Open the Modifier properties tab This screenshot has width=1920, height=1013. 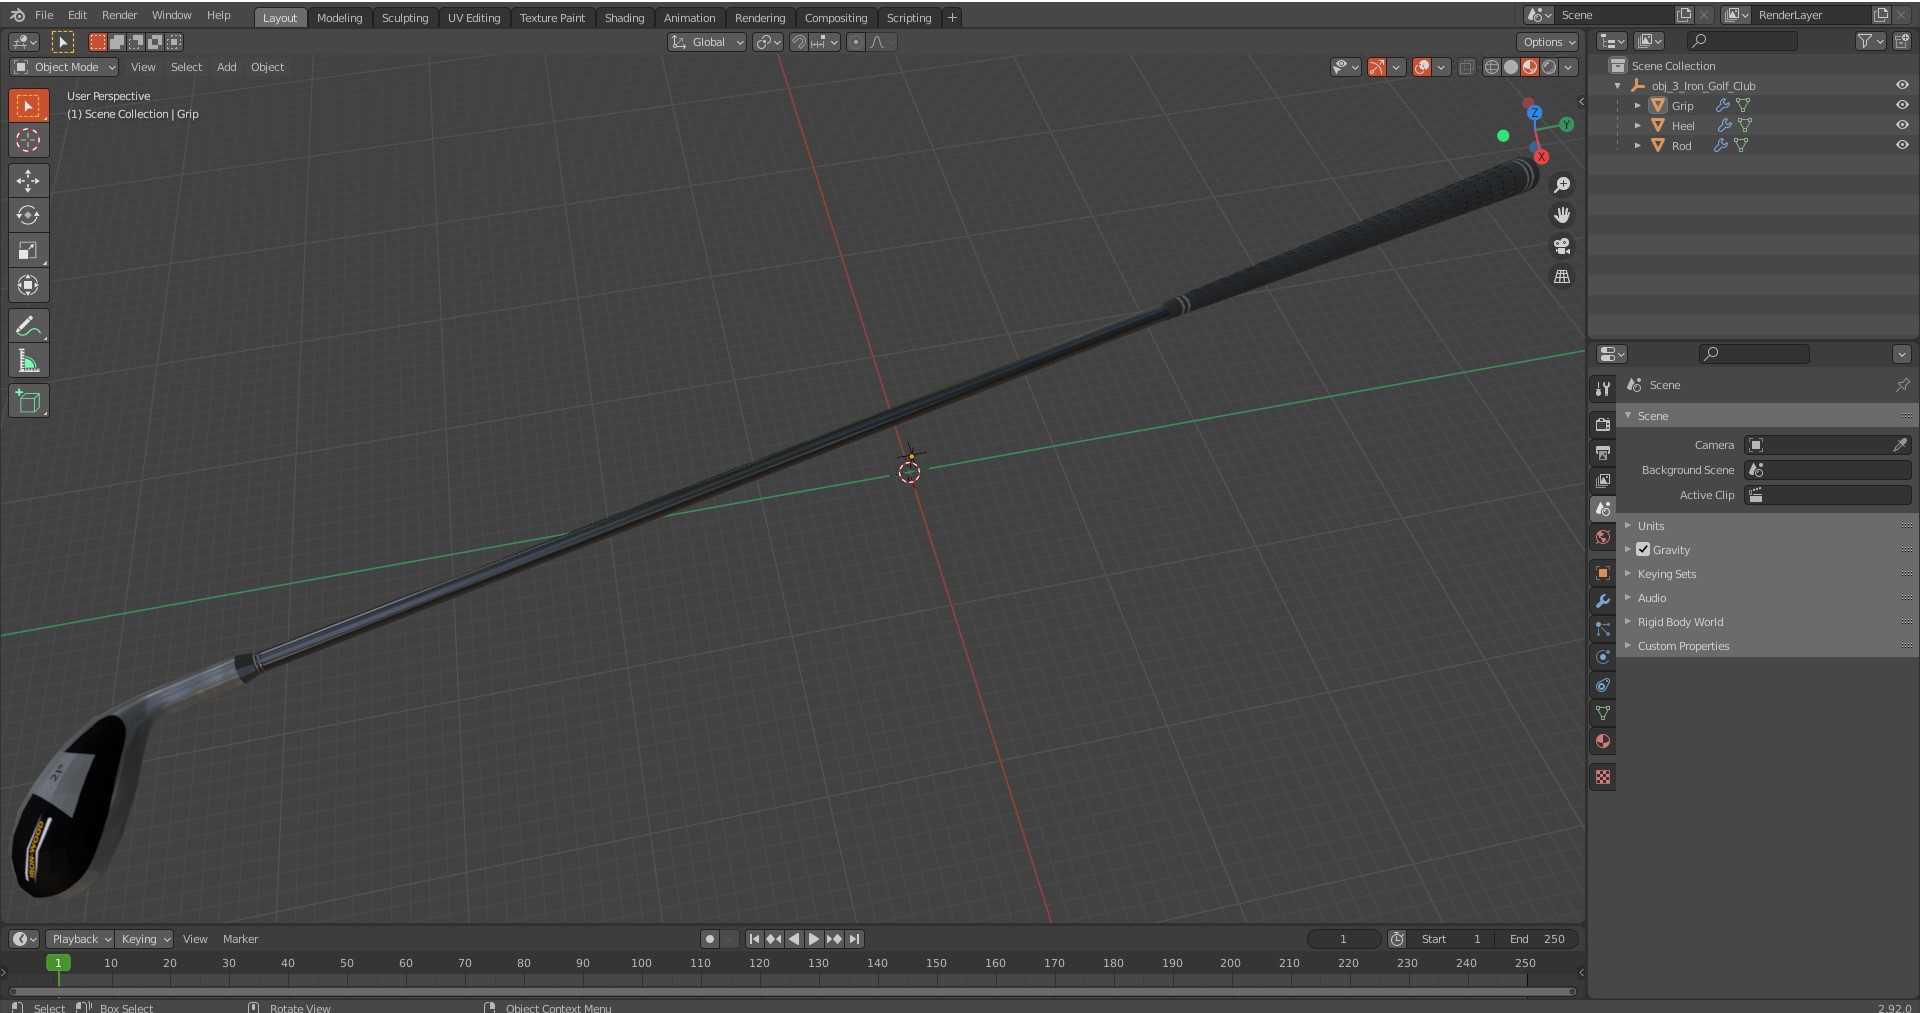tap(1603, 601)
